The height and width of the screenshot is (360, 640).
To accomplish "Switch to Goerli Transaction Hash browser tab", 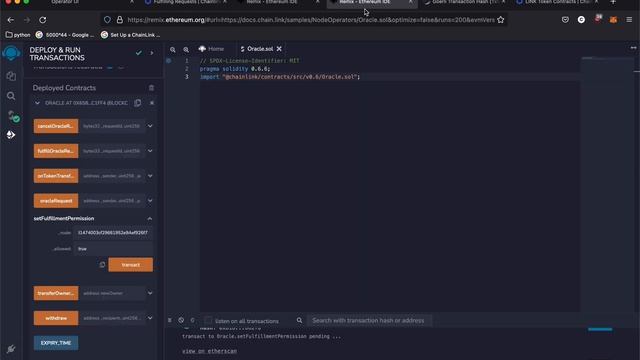I will 464,2.
